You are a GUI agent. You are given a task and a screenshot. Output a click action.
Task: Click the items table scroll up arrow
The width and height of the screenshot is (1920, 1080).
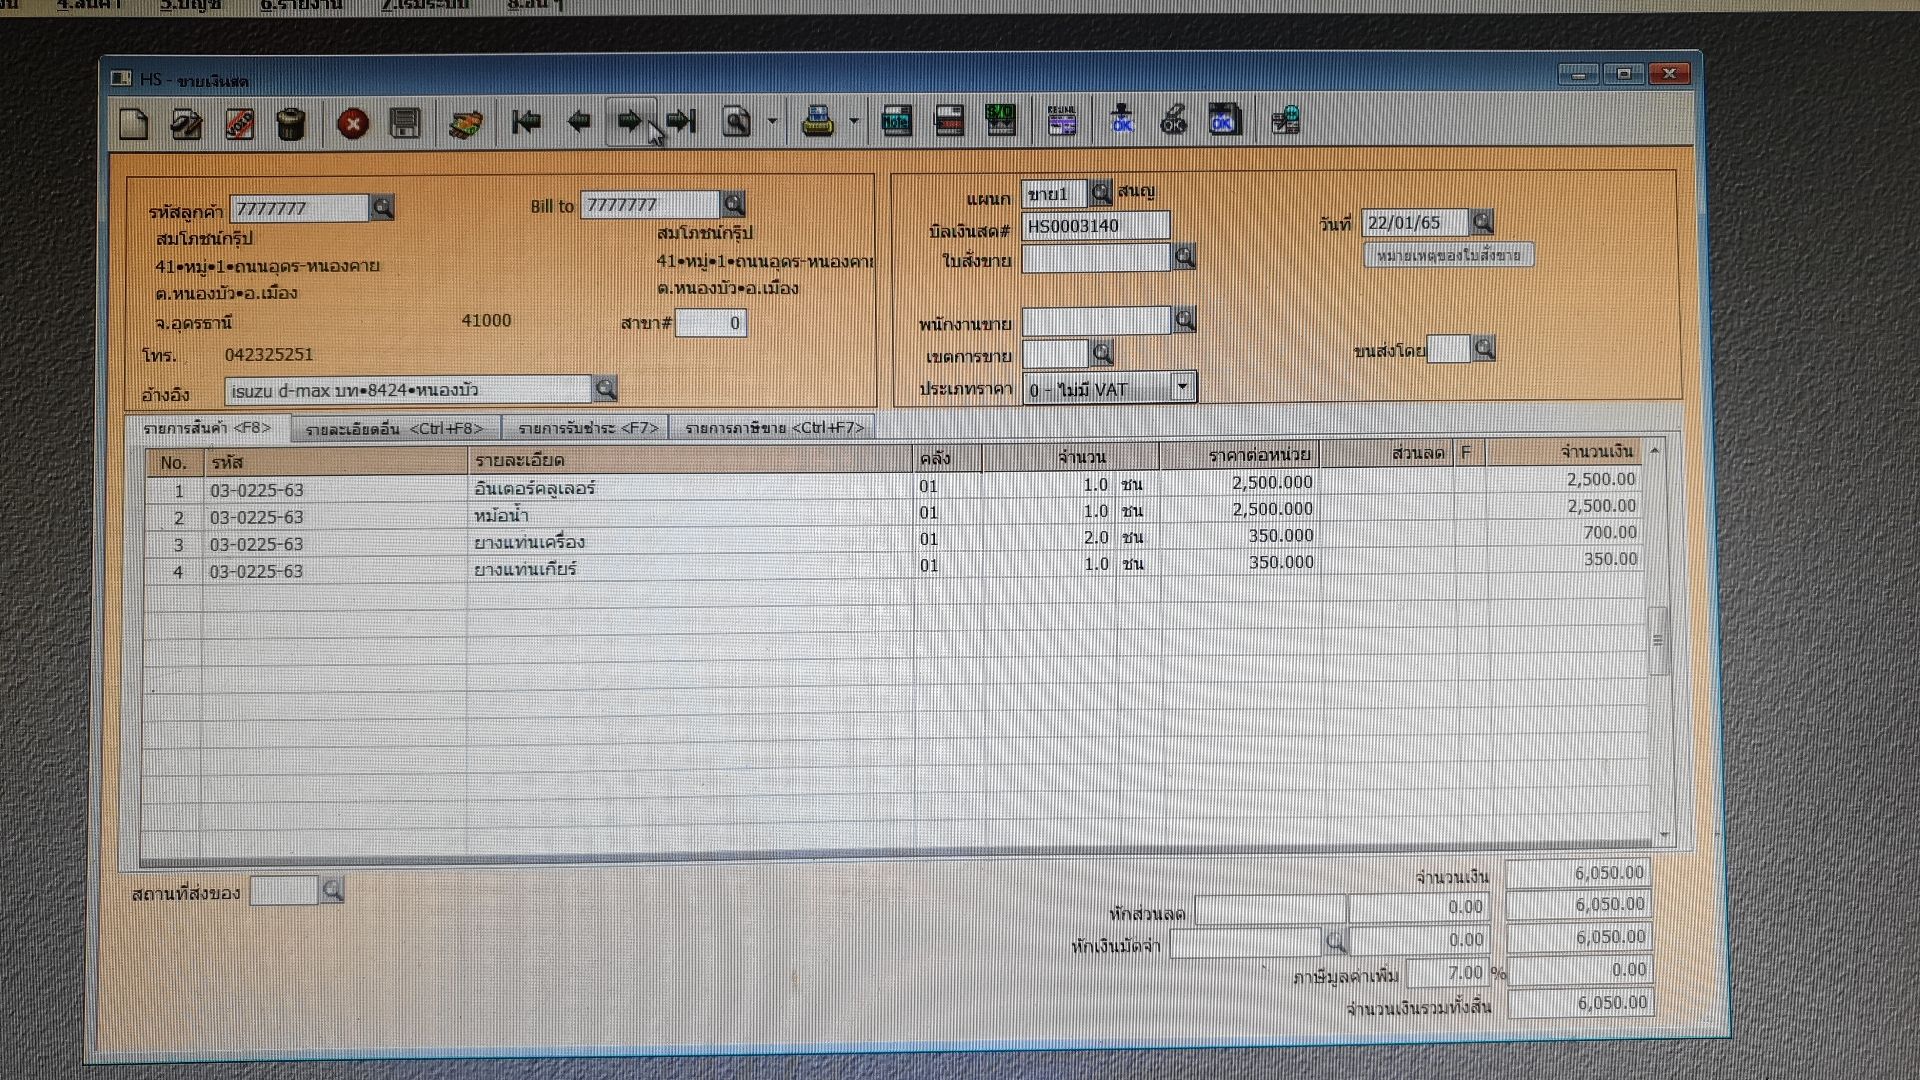(x=1654, y=451)
